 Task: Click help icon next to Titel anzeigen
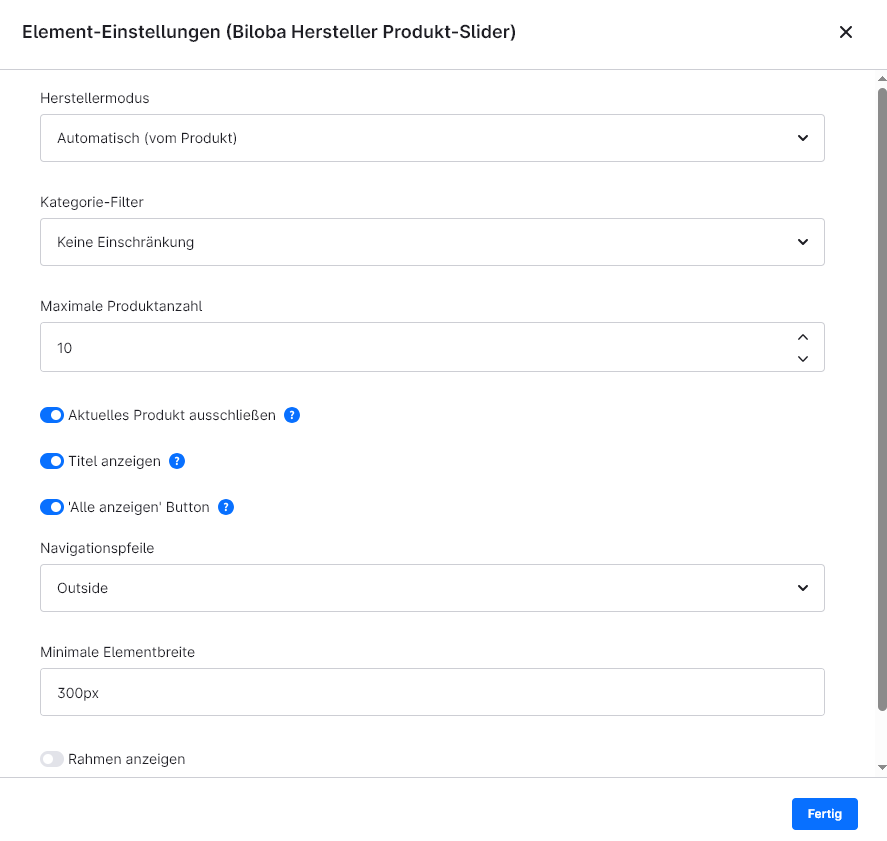coord(177,461)
